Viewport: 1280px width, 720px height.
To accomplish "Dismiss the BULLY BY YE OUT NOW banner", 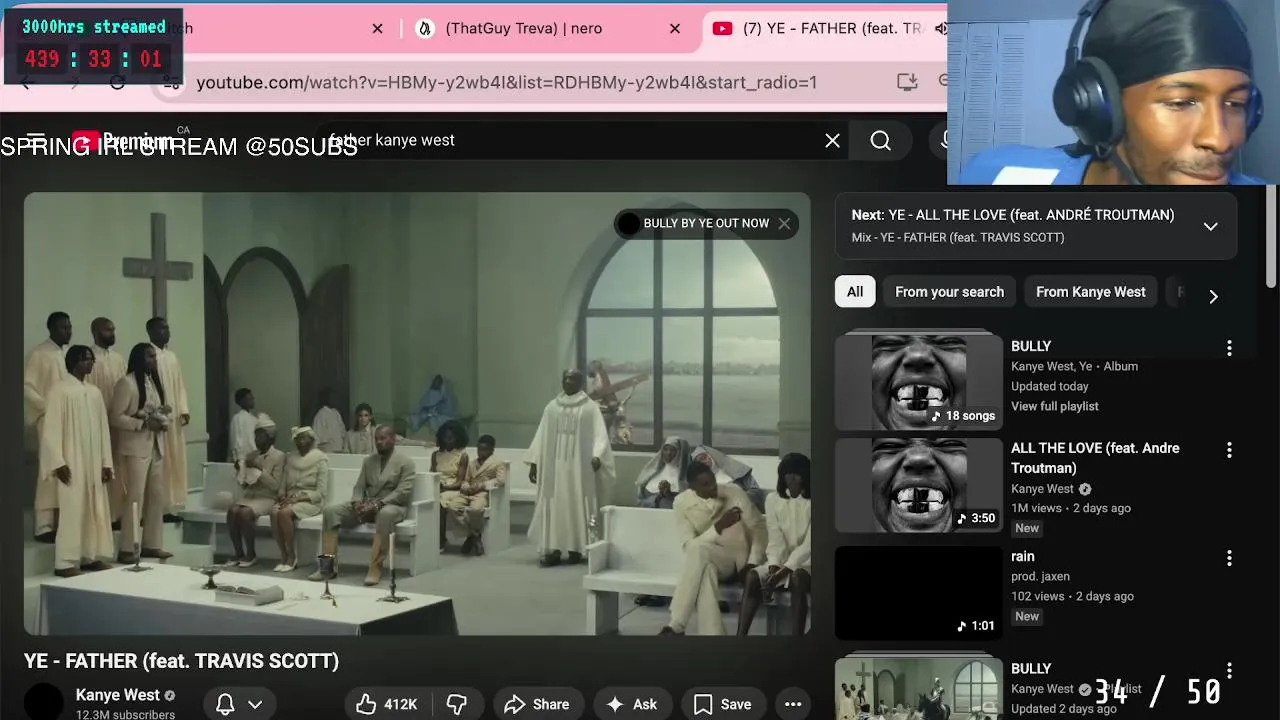I will (784, 223).
